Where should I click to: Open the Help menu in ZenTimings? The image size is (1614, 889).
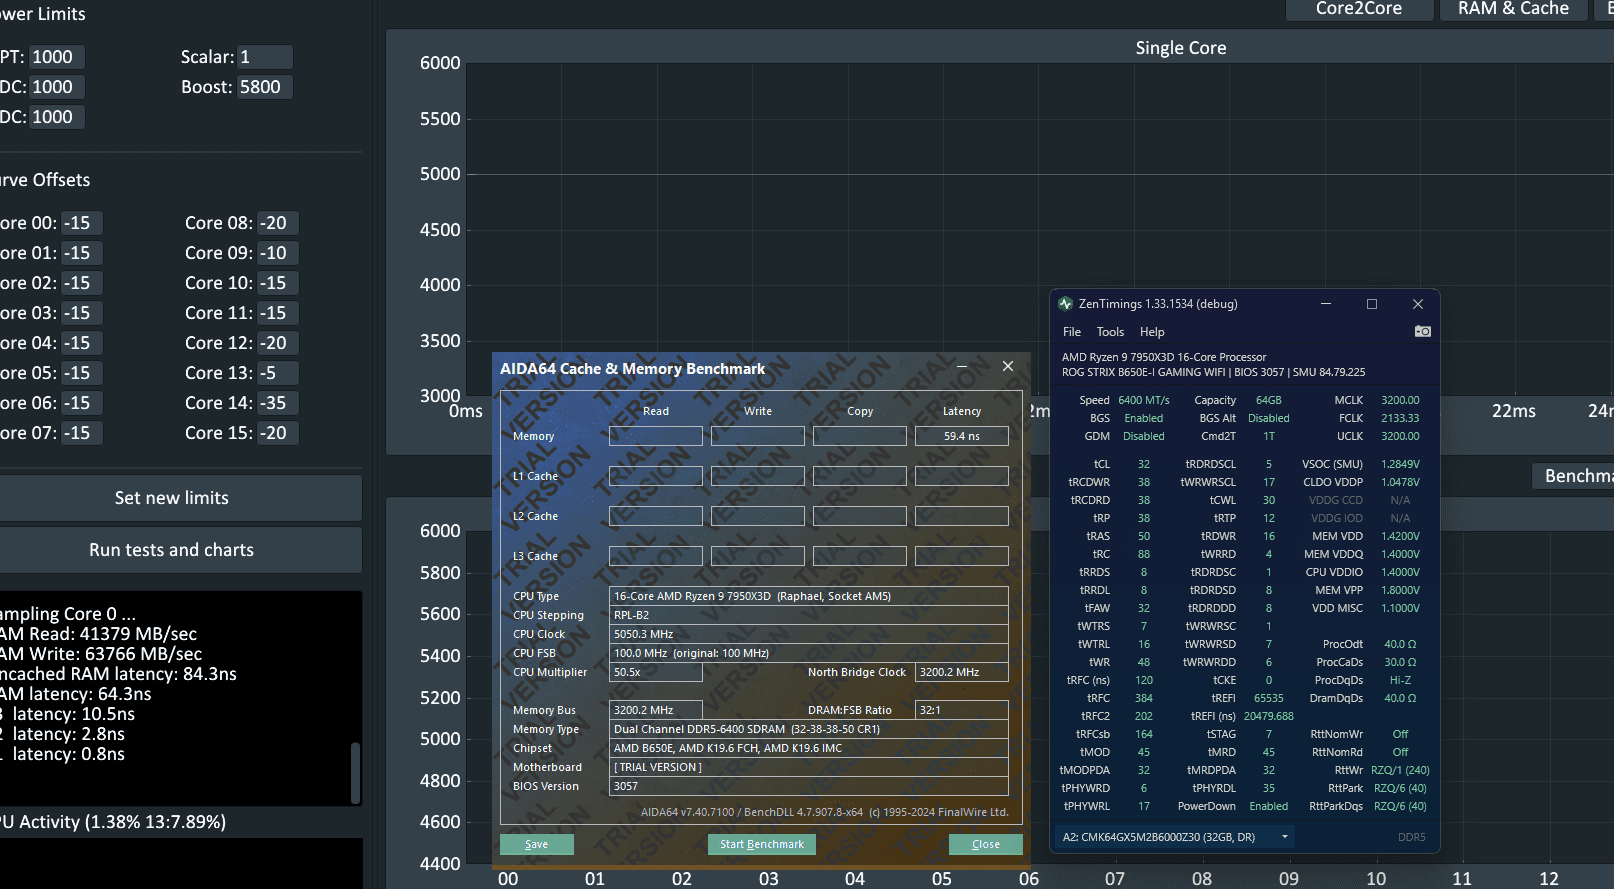coord(1152,332)
